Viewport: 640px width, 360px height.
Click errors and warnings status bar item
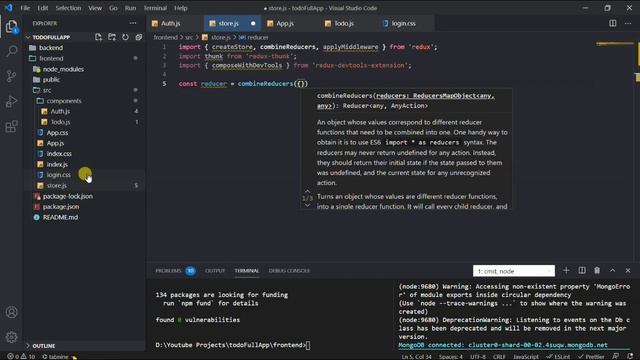pyautogui.click(x=21, y=356)
